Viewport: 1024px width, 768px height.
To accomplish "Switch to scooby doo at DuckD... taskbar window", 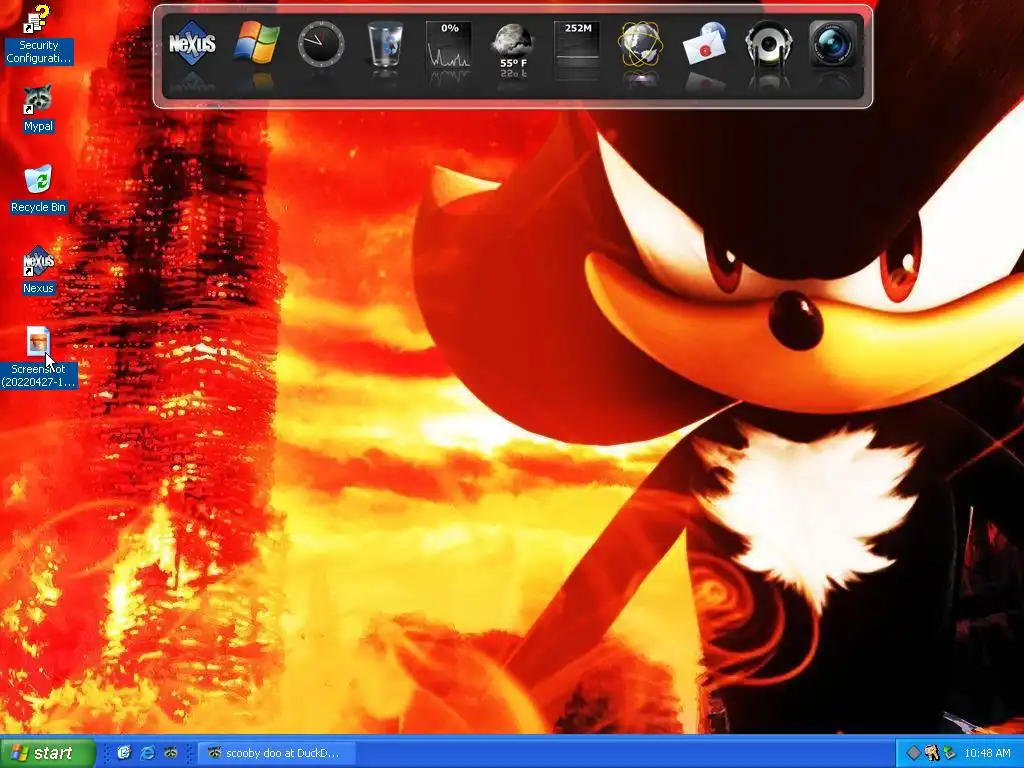I will point(277,753).
